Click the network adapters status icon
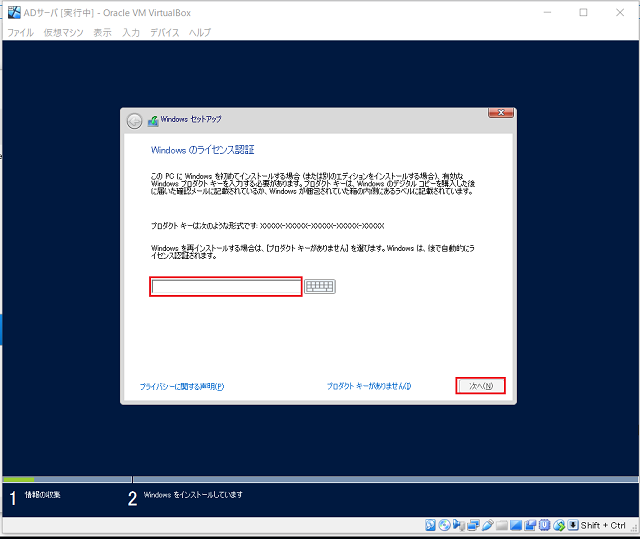640x539 pixels. [473, 525]
